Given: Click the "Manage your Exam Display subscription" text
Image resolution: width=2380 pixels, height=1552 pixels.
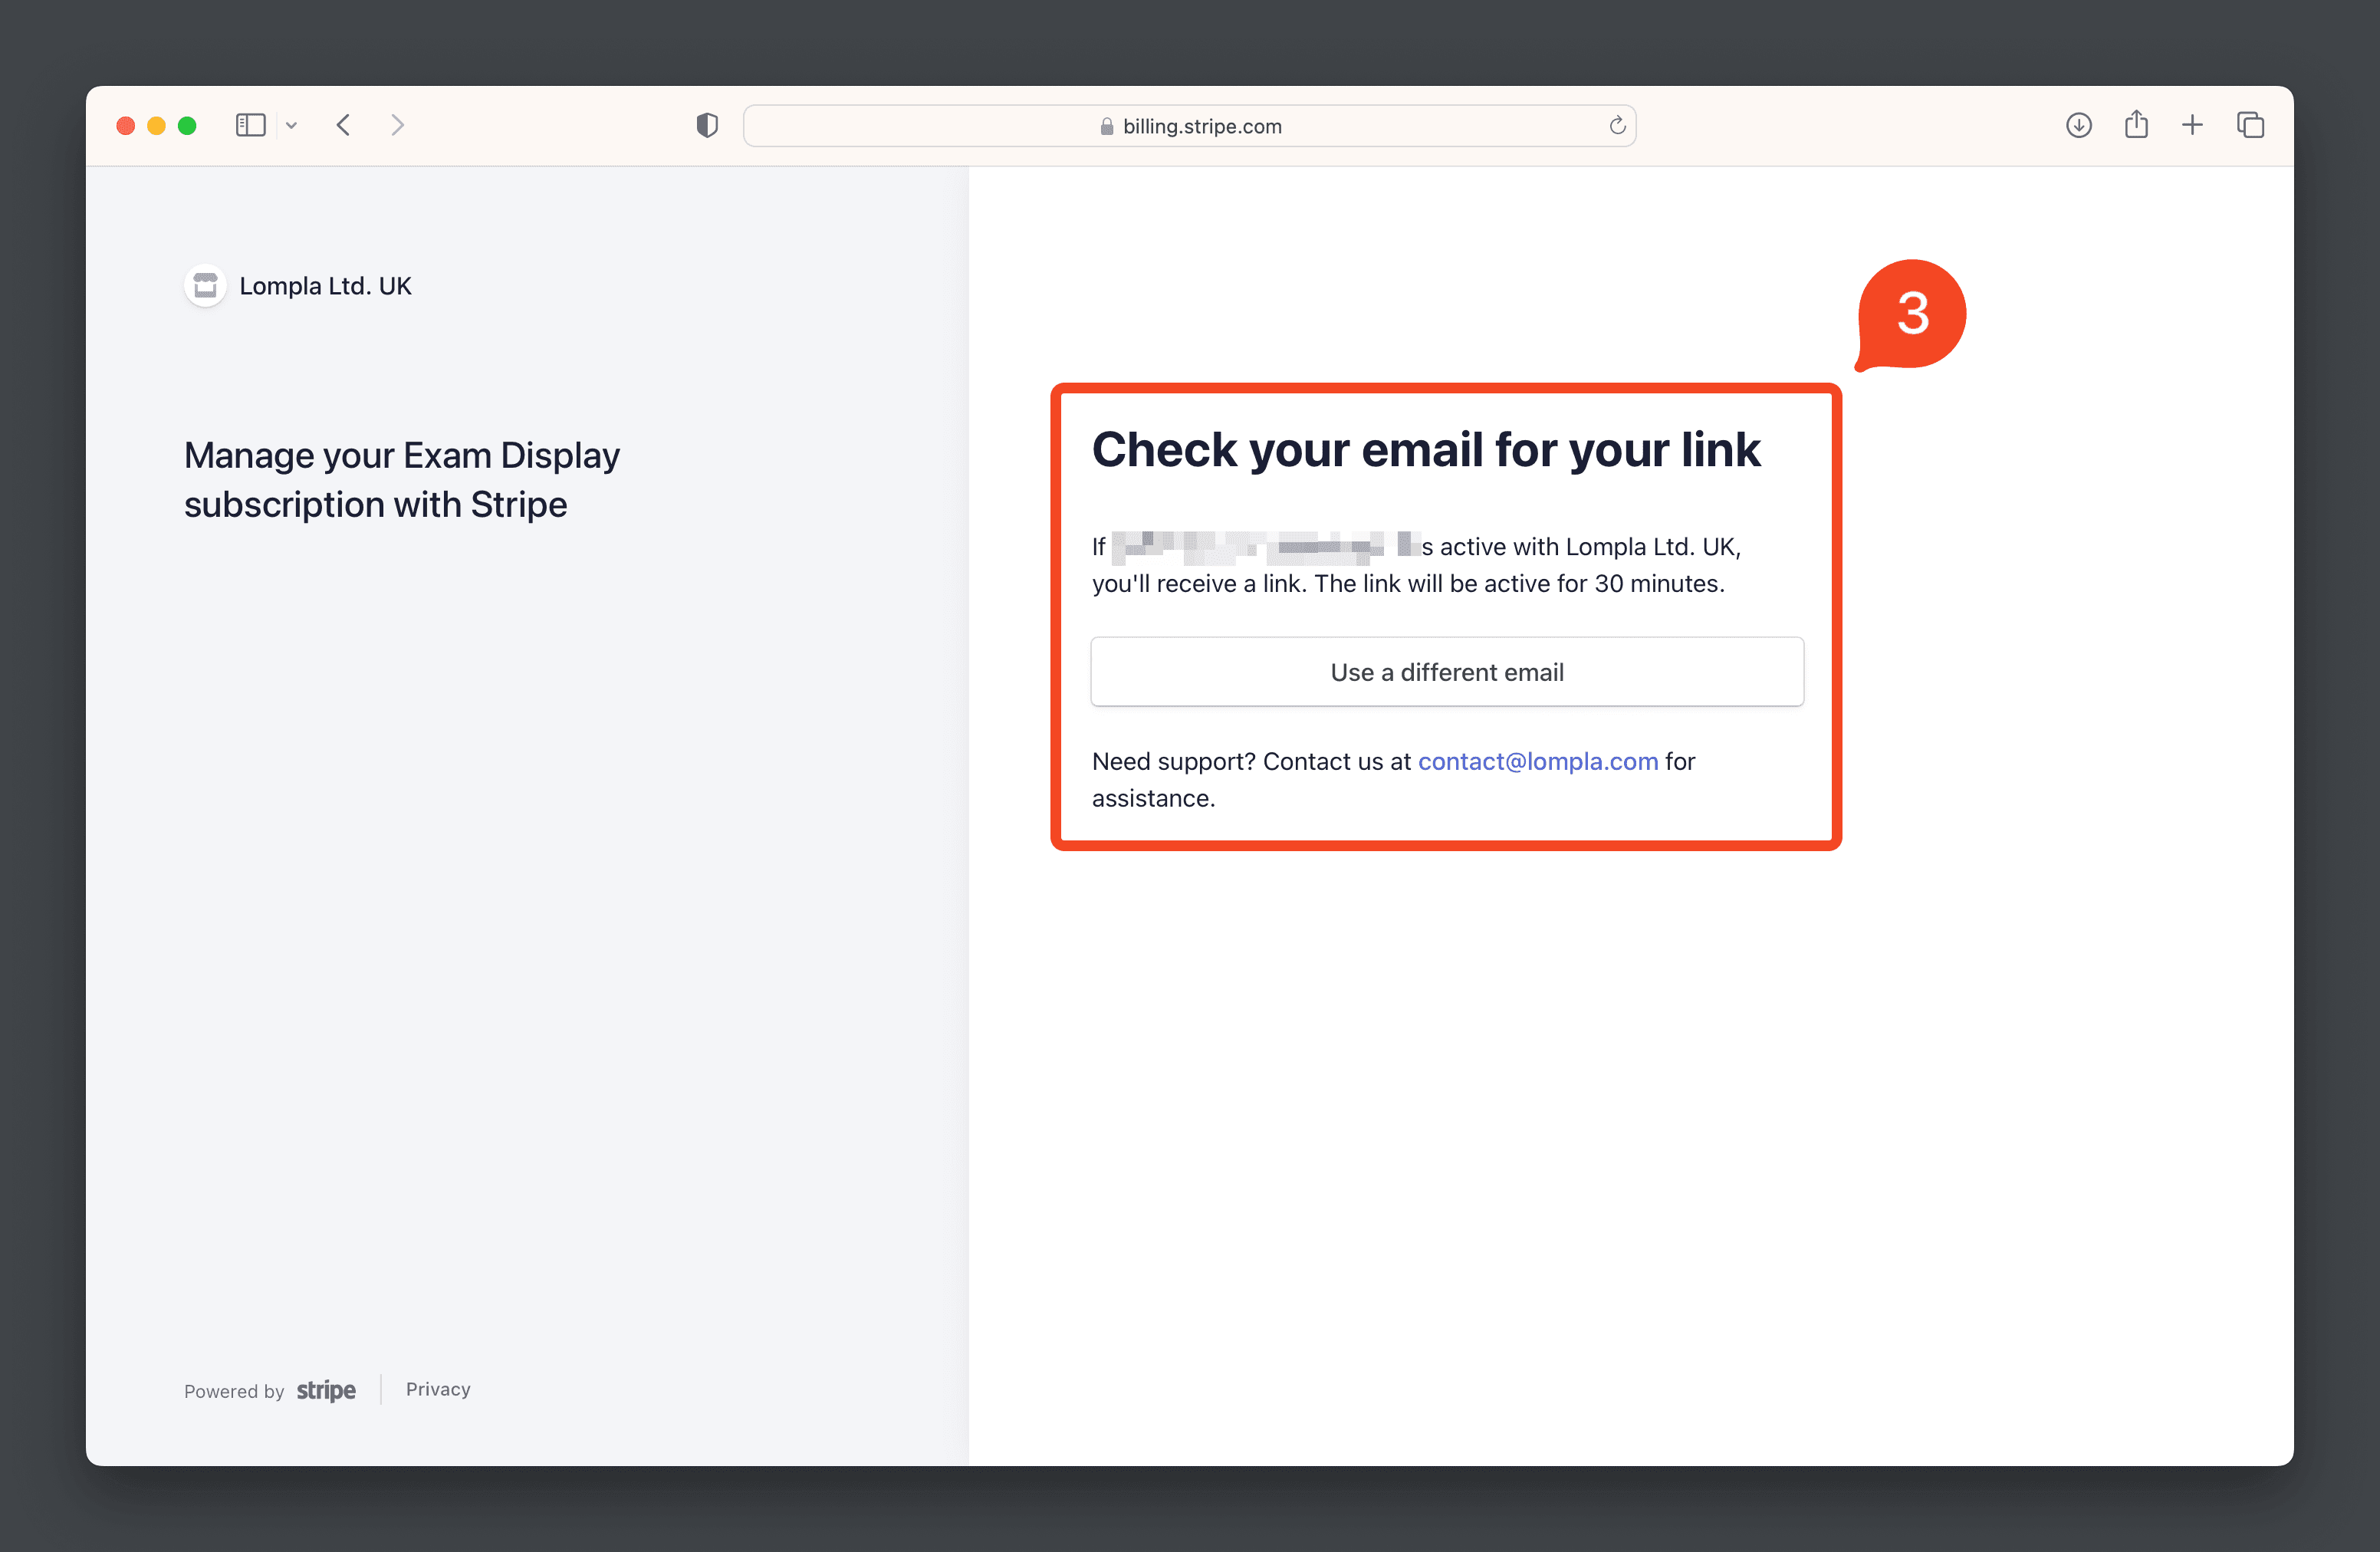Looking at the screenshot, I should point(402,480).
